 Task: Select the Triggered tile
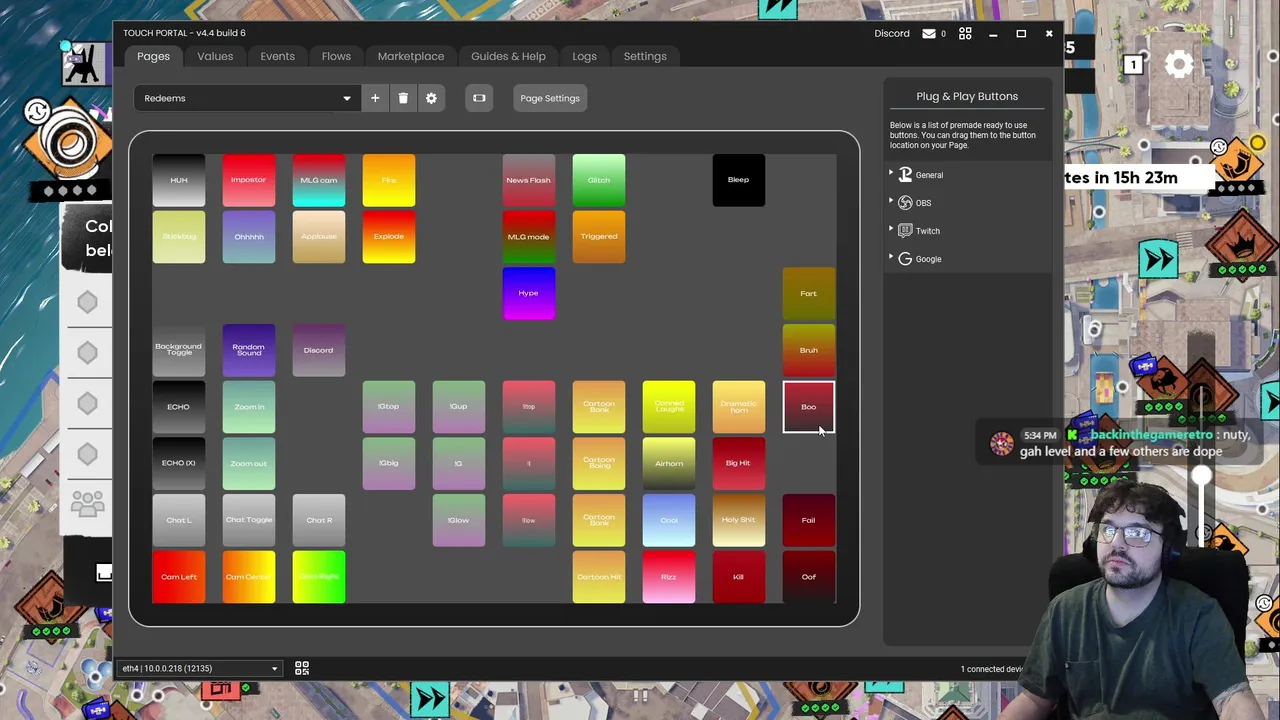tap(599, 237)
